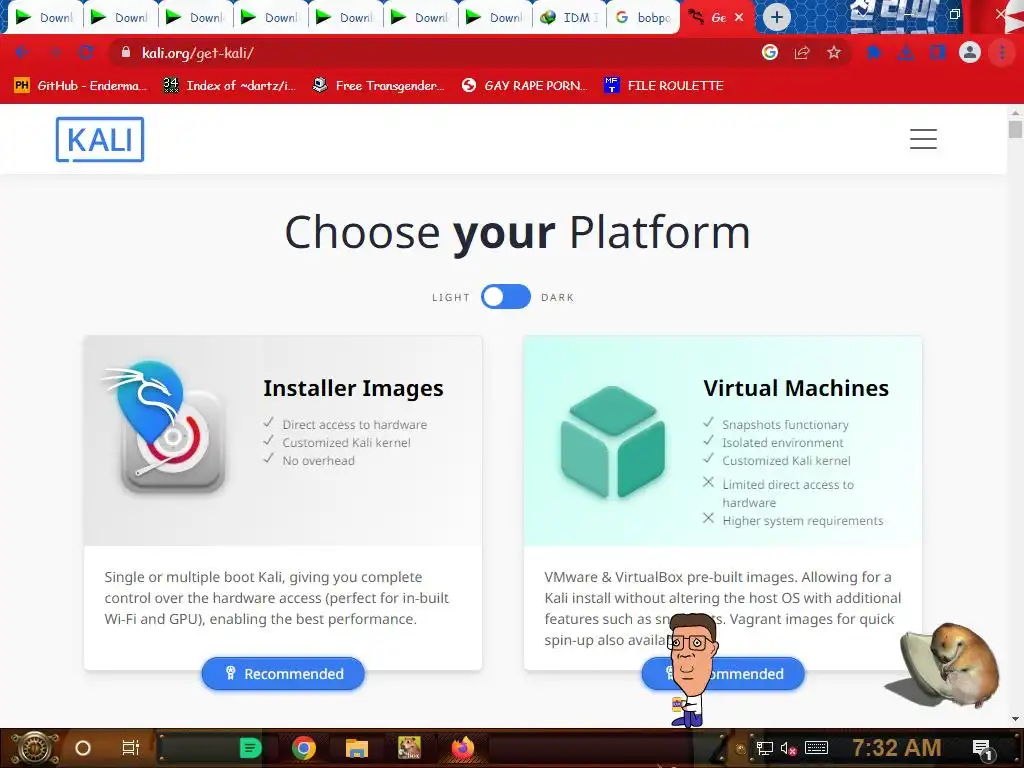The width and height of the screenshot is (1024, 768).
Task: Click Recommended under Virtual Machines
Action: click(x=723, y=673)
